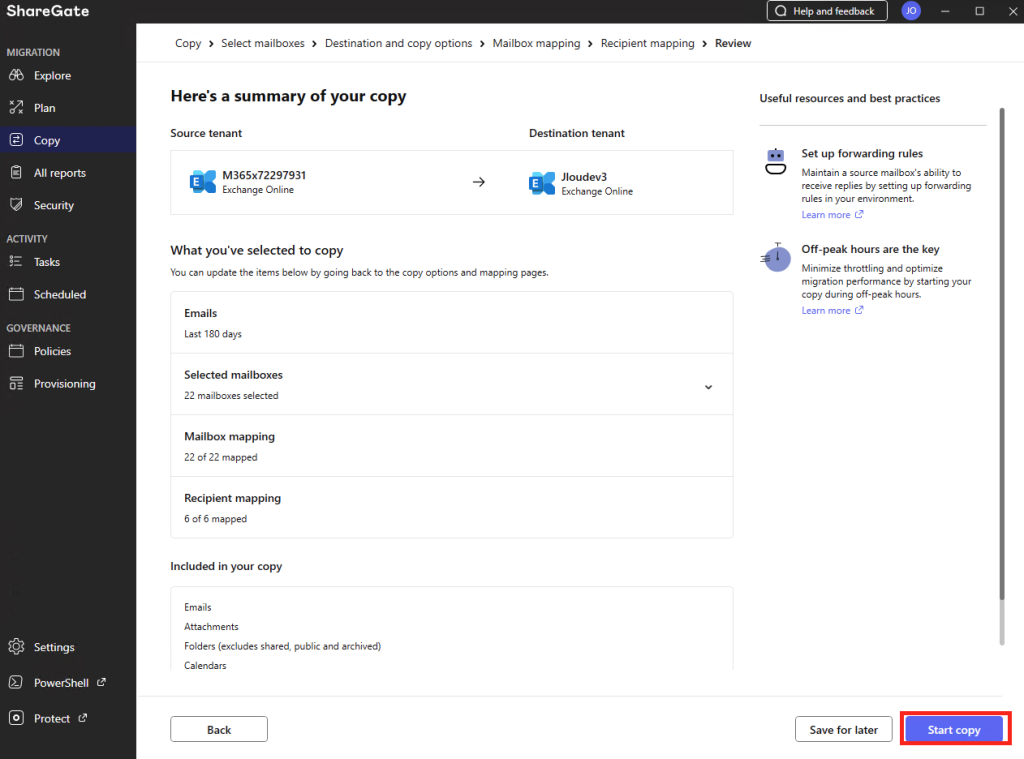Go to Destination and copy options step

[x=398, y=43]
